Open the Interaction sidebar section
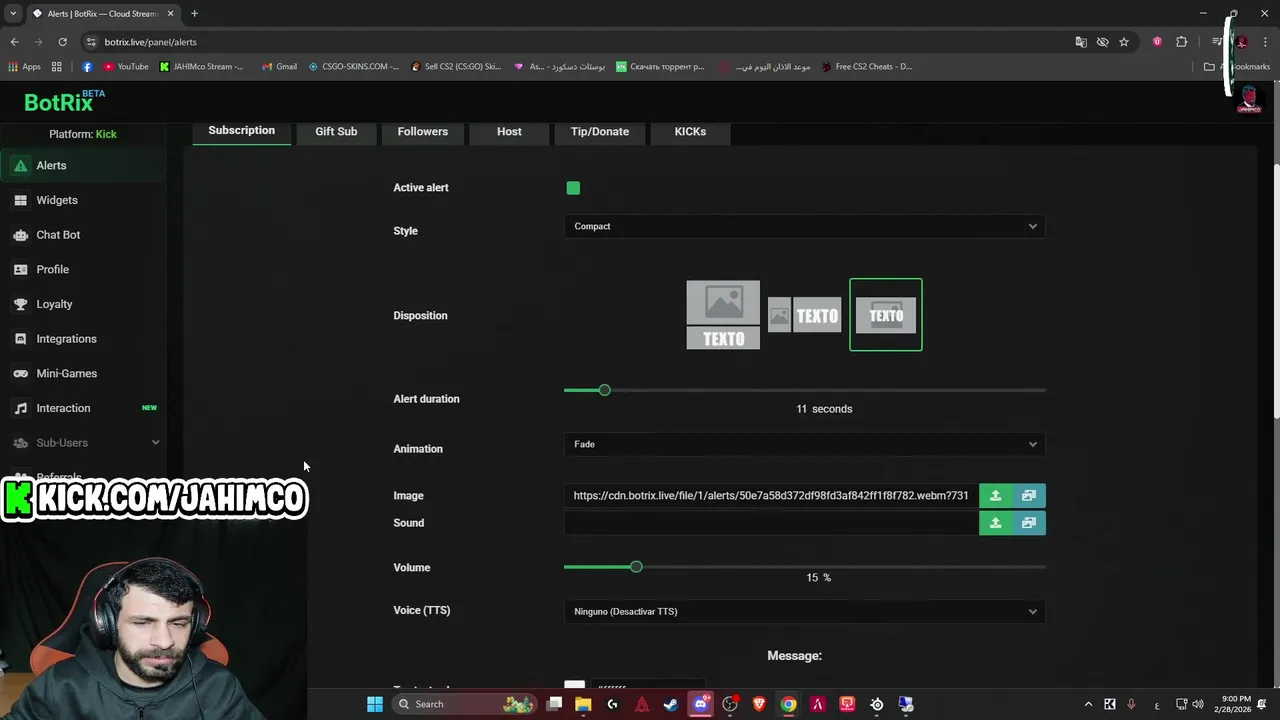Viewport: 1280px width, 720px height. coord(84,408)
